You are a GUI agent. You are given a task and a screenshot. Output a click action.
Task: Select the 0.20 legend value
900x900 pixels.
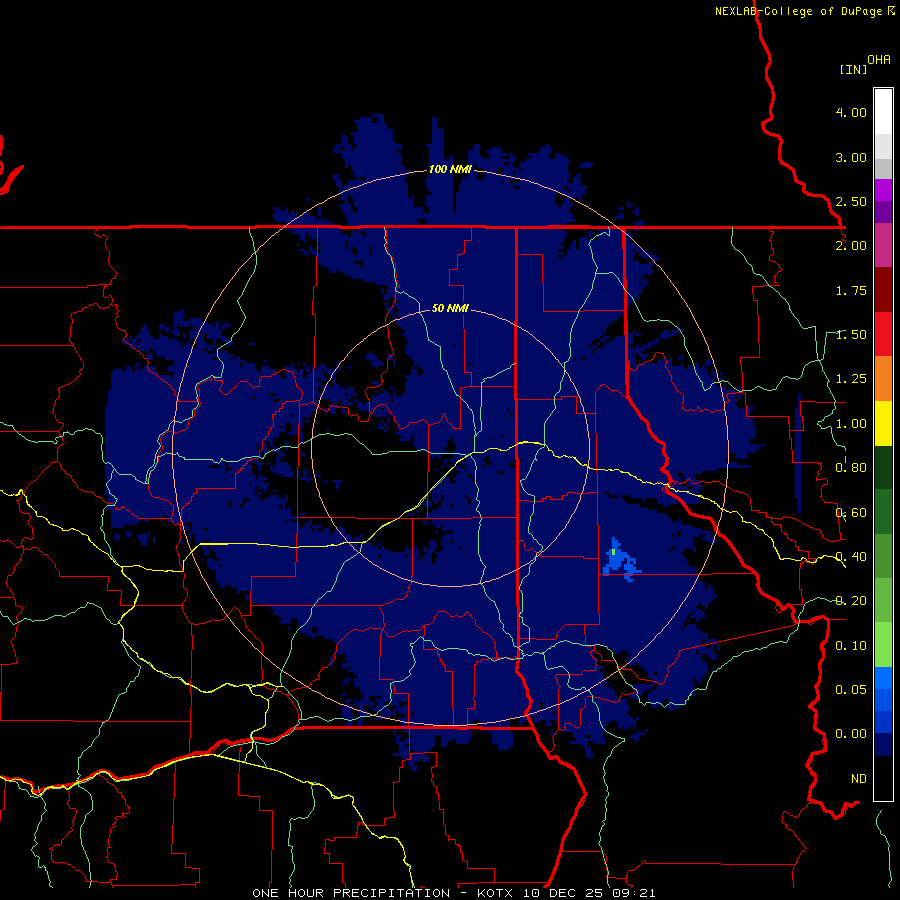pos(851,601)
